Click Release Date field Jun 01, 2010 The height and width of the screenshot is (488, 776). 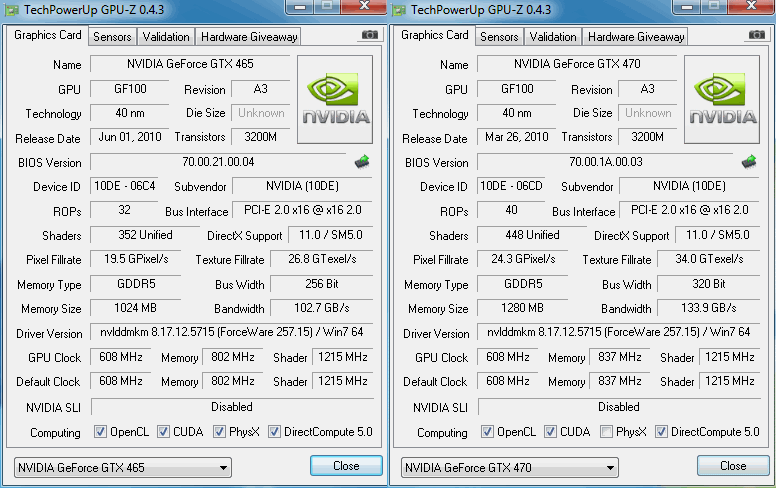pos(130,137)
